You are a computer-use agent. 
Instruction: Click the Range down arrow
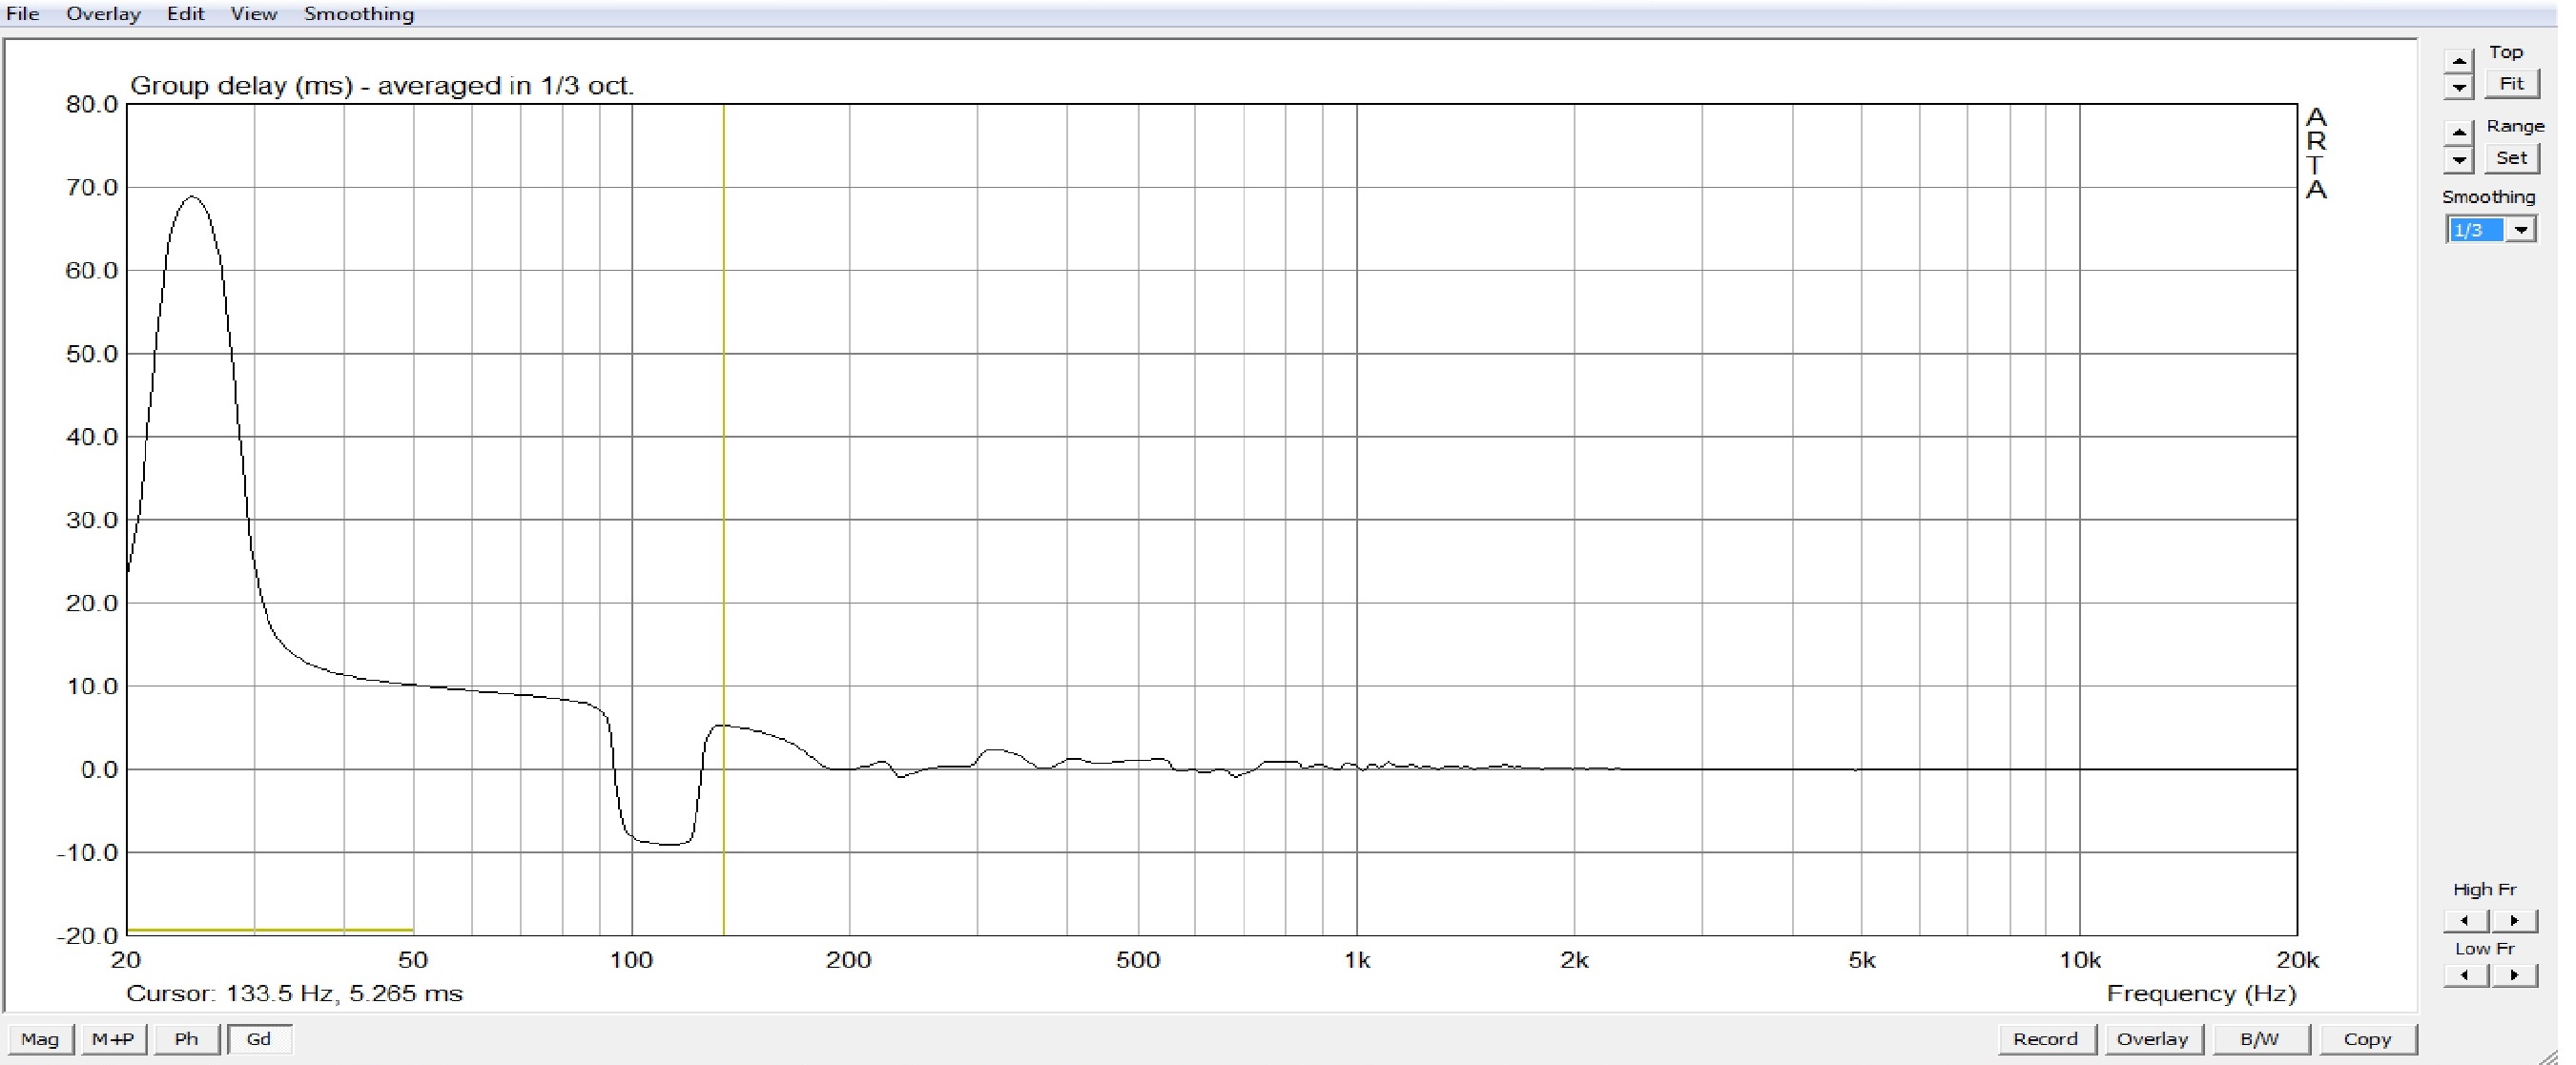click(2458, 159)
